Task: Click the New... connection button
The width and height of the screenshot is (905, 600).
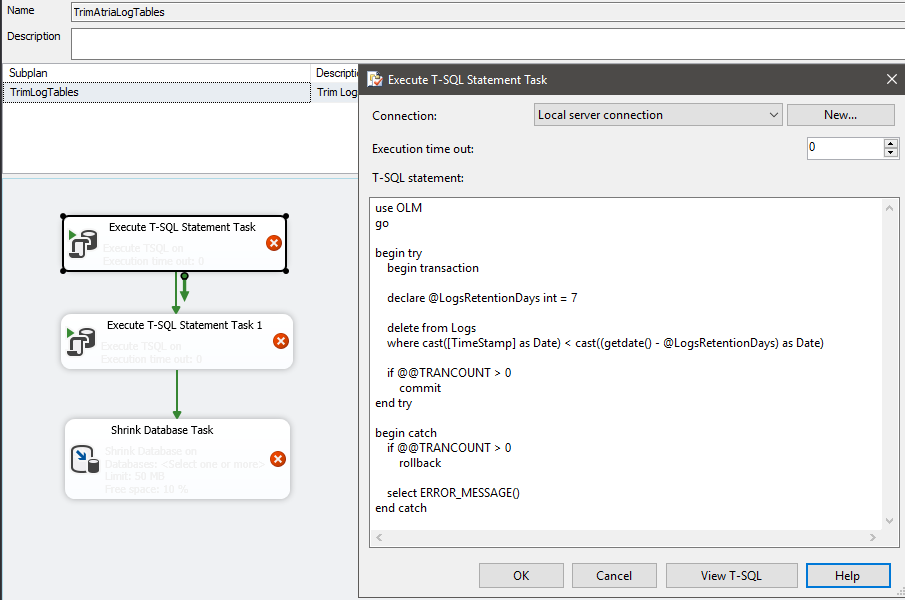Action: 840,115
